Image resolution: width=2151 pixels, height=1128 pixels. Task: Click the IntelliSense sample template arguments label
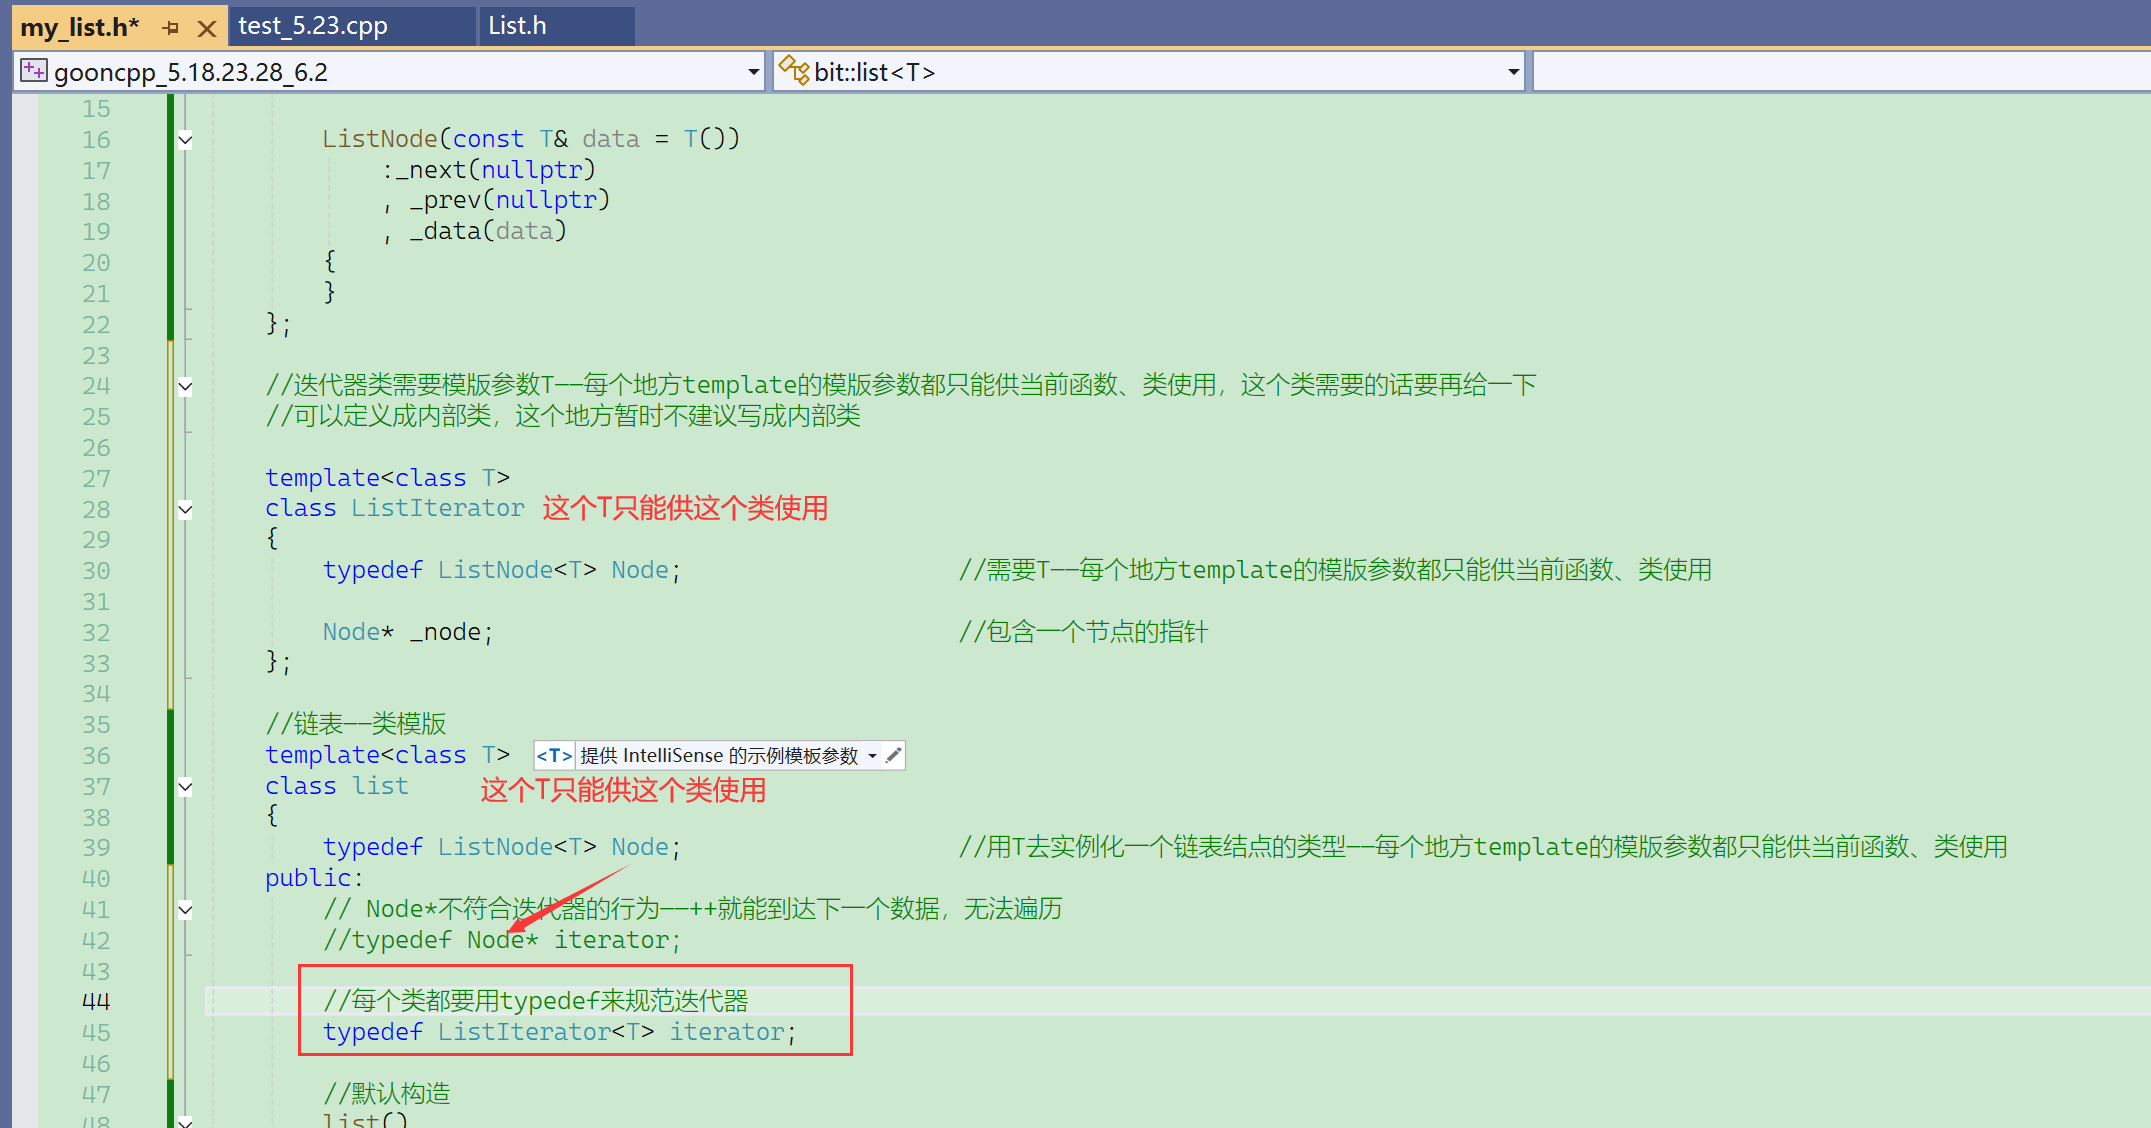click(718, 756)
